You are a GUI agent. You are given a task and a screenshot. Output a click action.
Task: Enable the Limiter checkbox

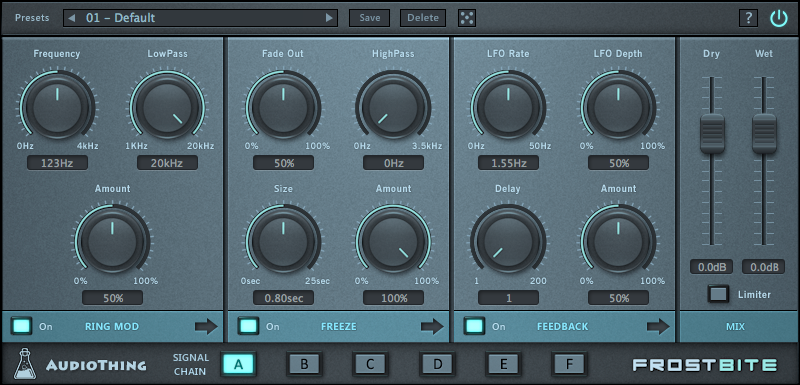coord(718,294)
